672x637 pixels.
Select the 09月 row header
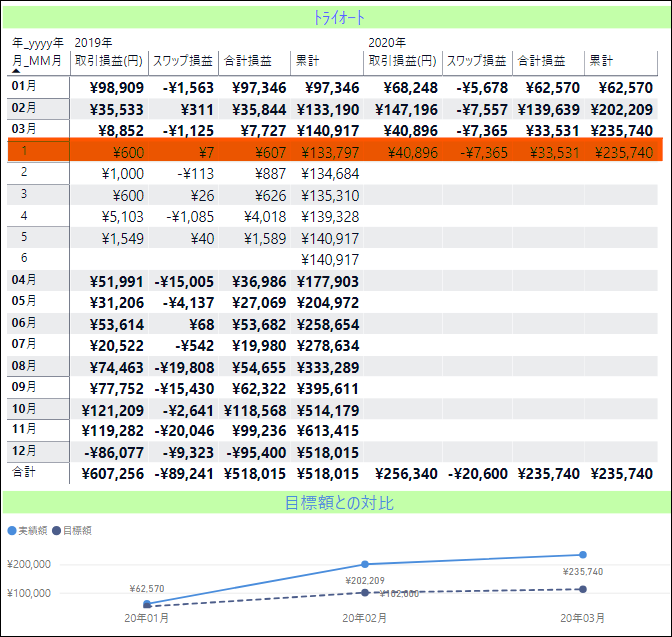[24, 387]
